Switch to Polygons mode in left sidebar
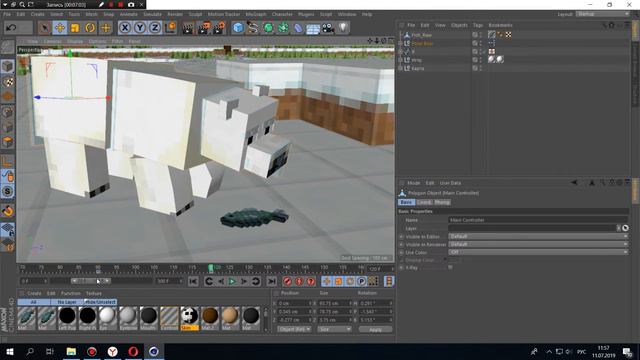640x360 pixels. point(7,142)
